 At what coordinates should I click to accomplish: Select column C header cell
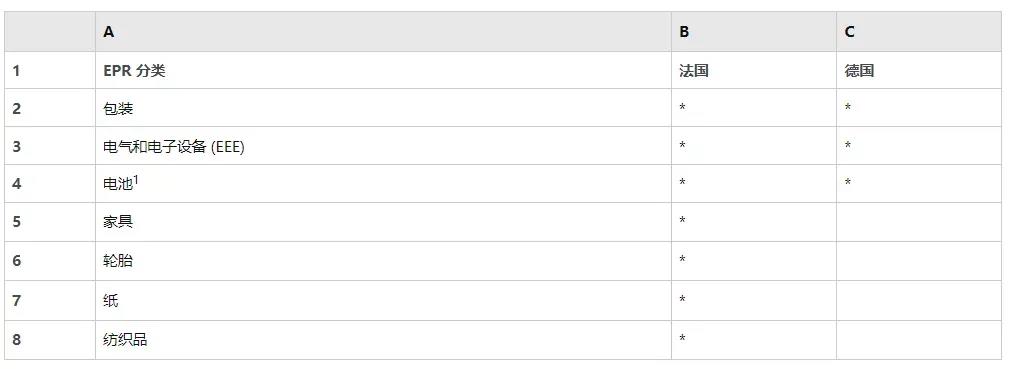tap(919, 32)
